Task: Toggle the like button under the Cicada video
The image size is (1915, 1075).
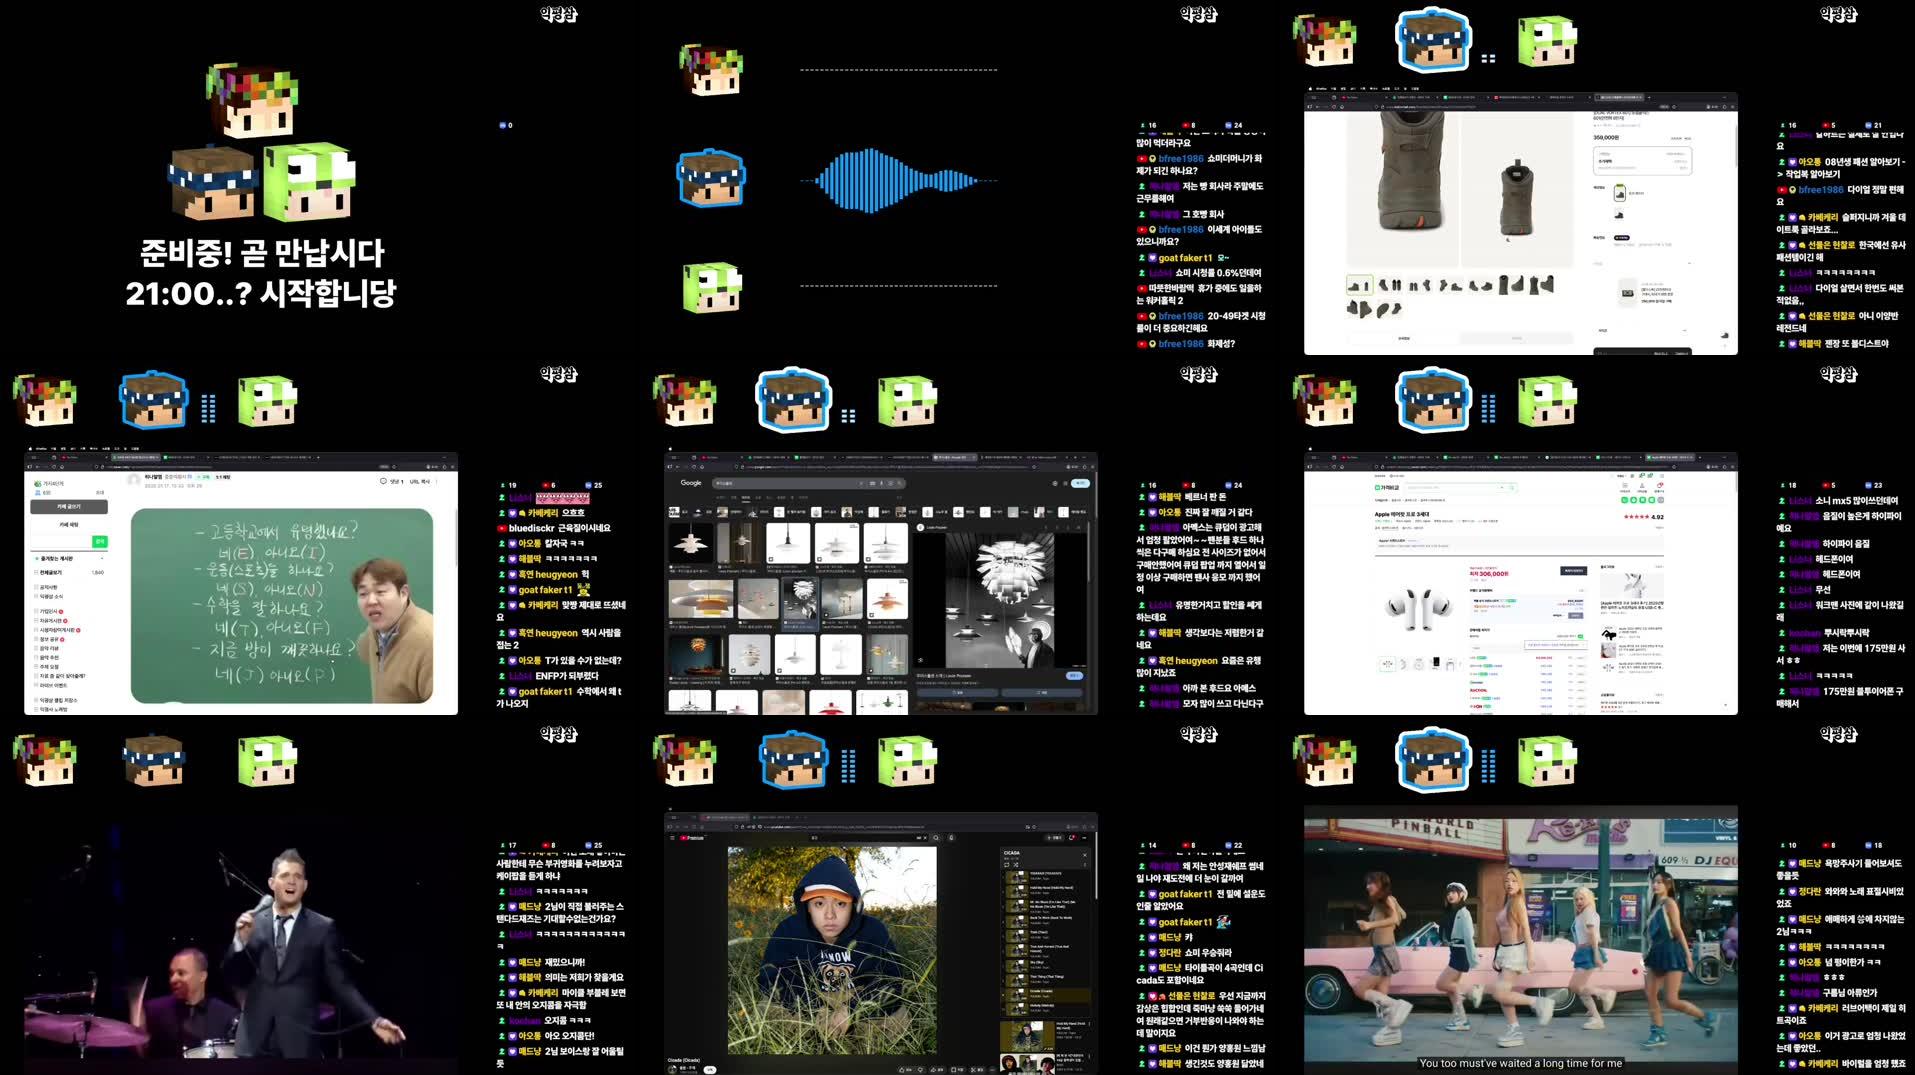Action: 903,1070
